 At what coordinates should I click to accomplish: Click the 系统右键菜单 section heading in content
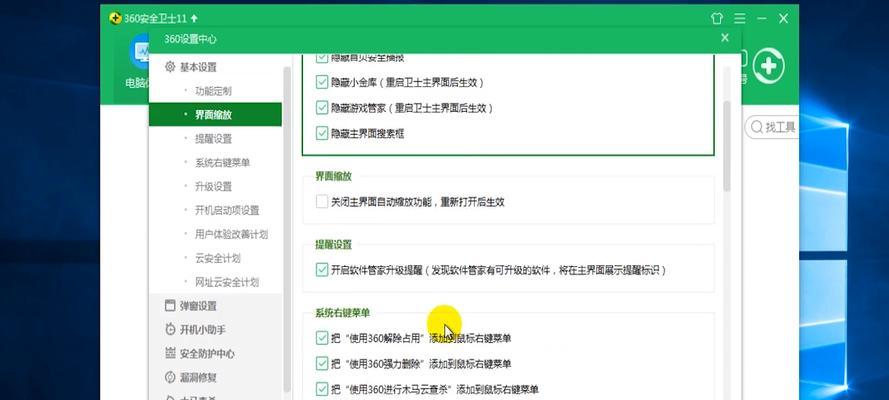[x=342, y=313]
